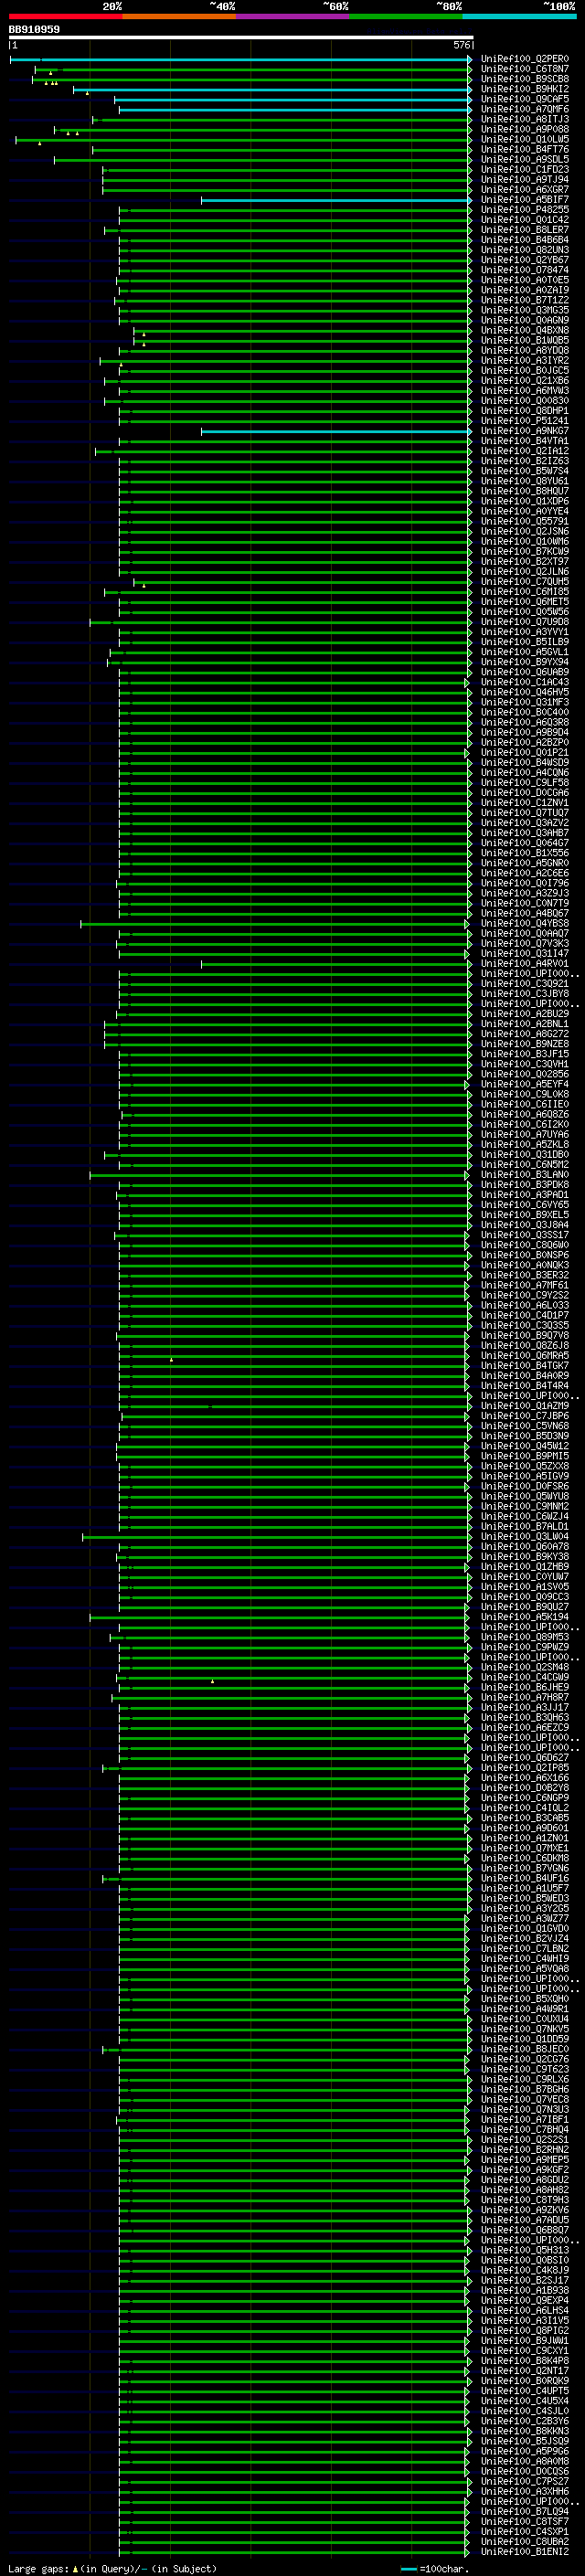Click the green ~80% legend segment
Image resolution: width=585 pixels, height=2576 pixels.
(406, 17)
